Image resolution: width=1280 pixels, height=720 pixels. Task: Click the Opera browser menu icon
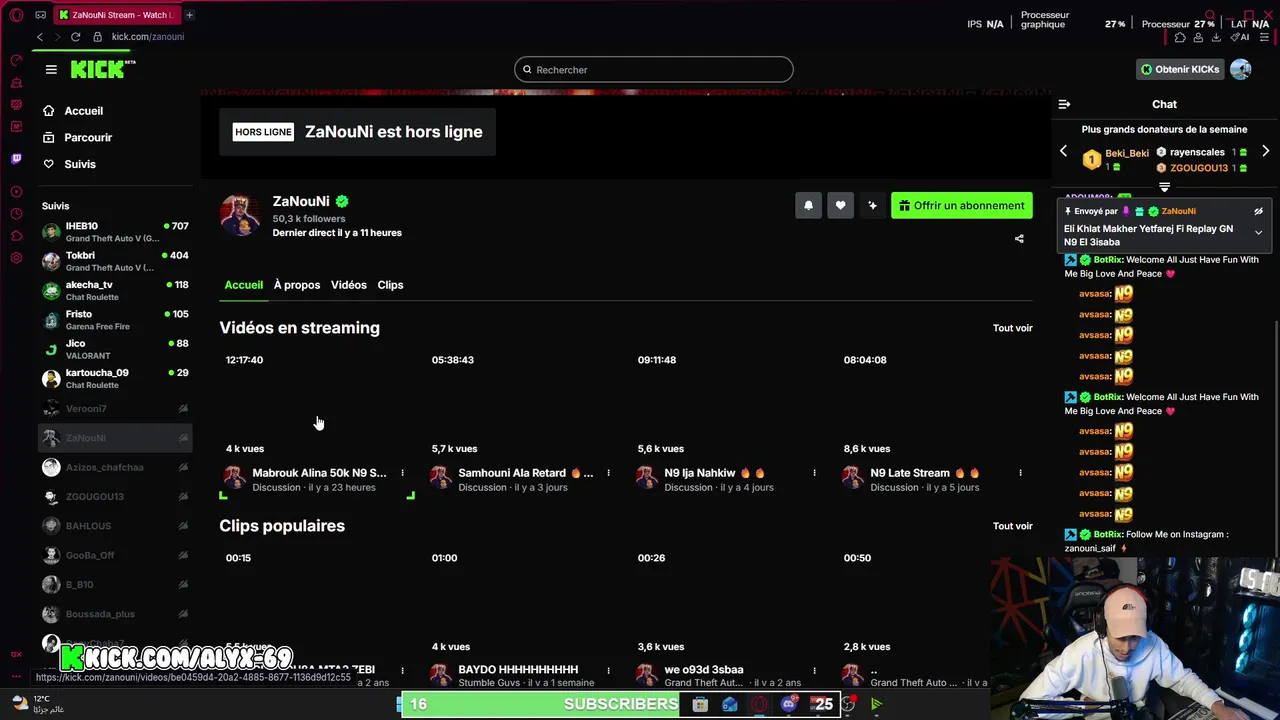[x=16, y=15]
